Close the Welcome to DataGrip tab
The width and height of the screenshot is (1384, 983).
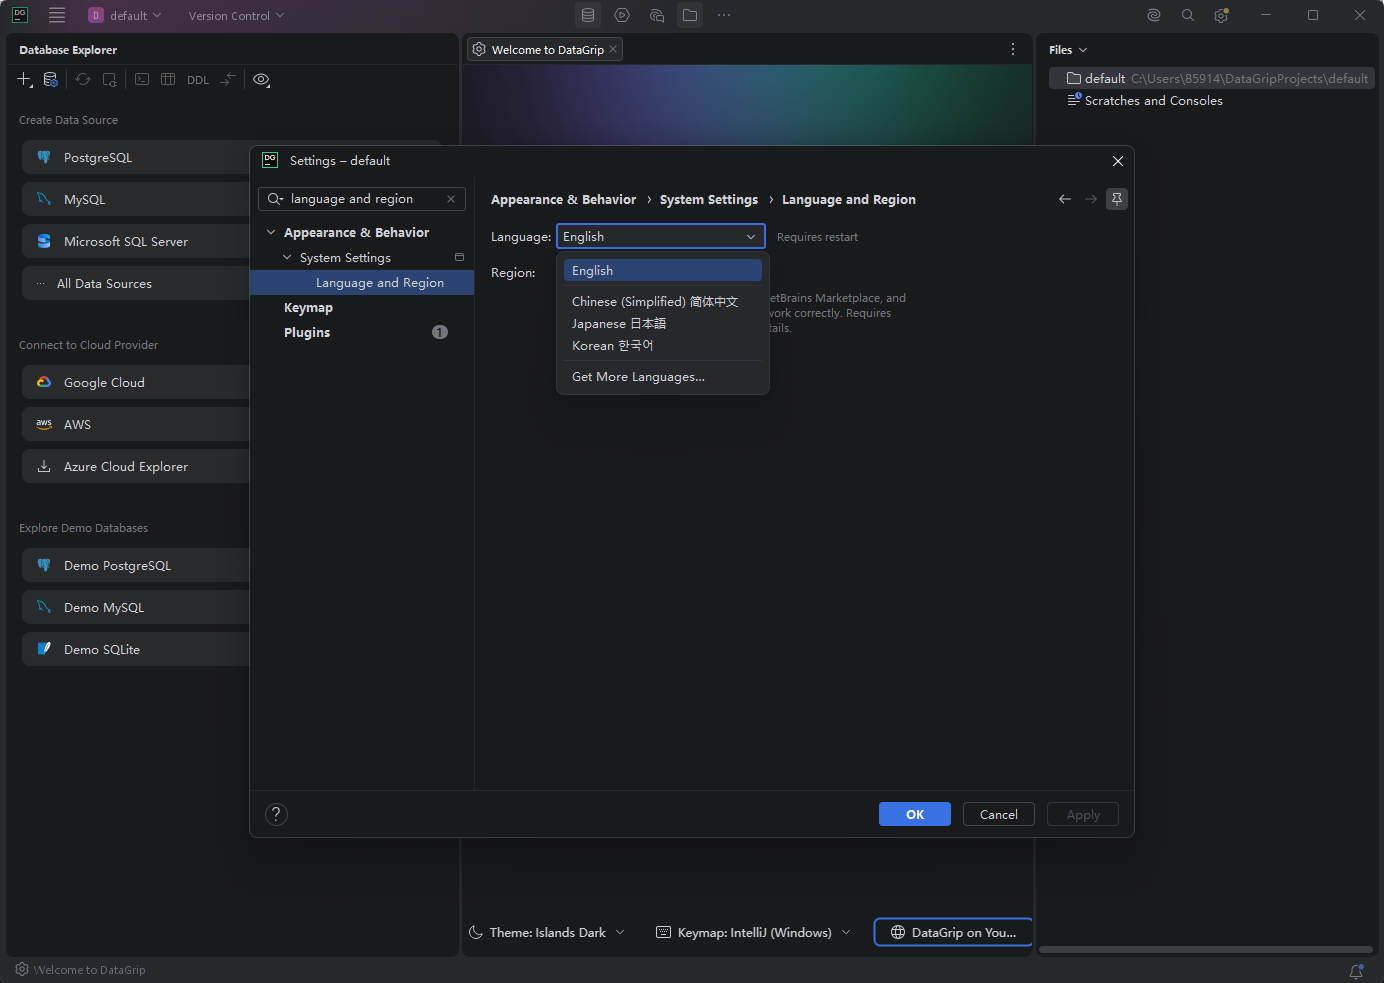pos(613,49)
